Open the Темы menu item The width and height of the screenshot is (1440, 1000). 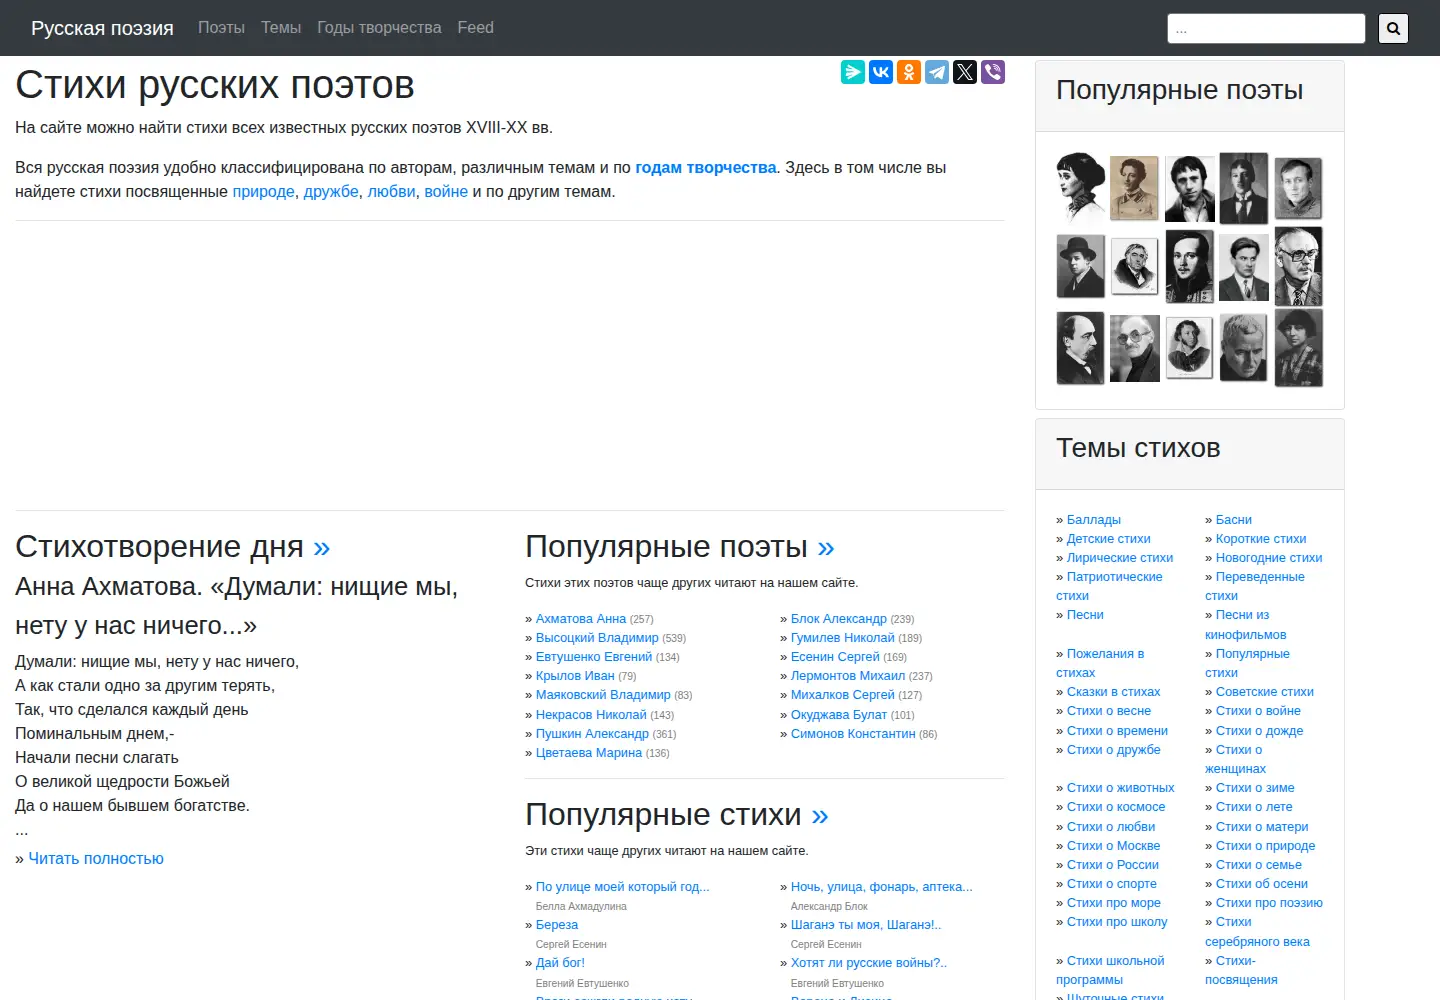(x=281, y=28)
